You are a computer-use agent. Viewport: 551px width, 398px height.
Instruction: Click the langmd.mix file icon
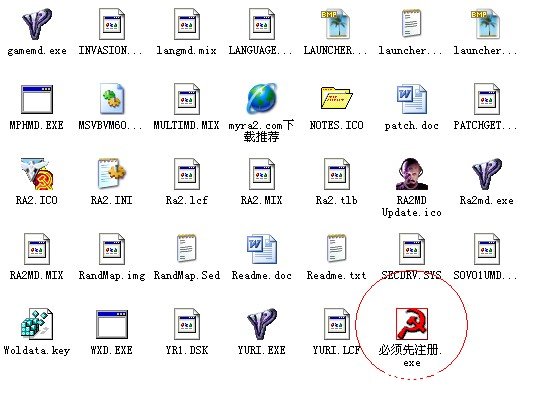coord(187,24)
